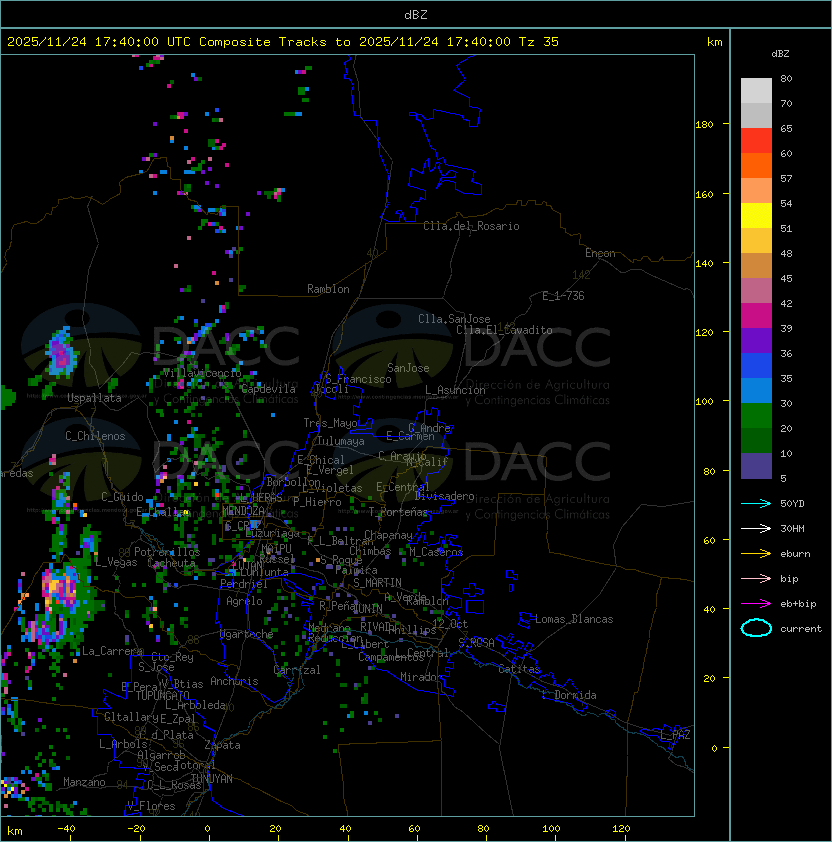Select the green 20-30 dBZ swatch
The image size is (832, 842).
click(756, 416)
